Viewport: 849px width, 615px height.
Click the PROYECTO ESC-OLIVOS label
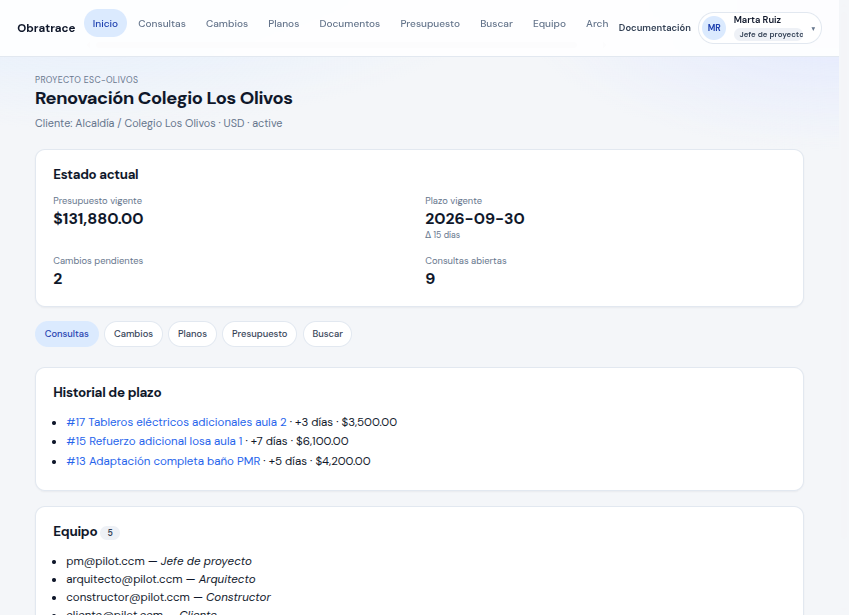pyautogui.click(x=87, y=80)
